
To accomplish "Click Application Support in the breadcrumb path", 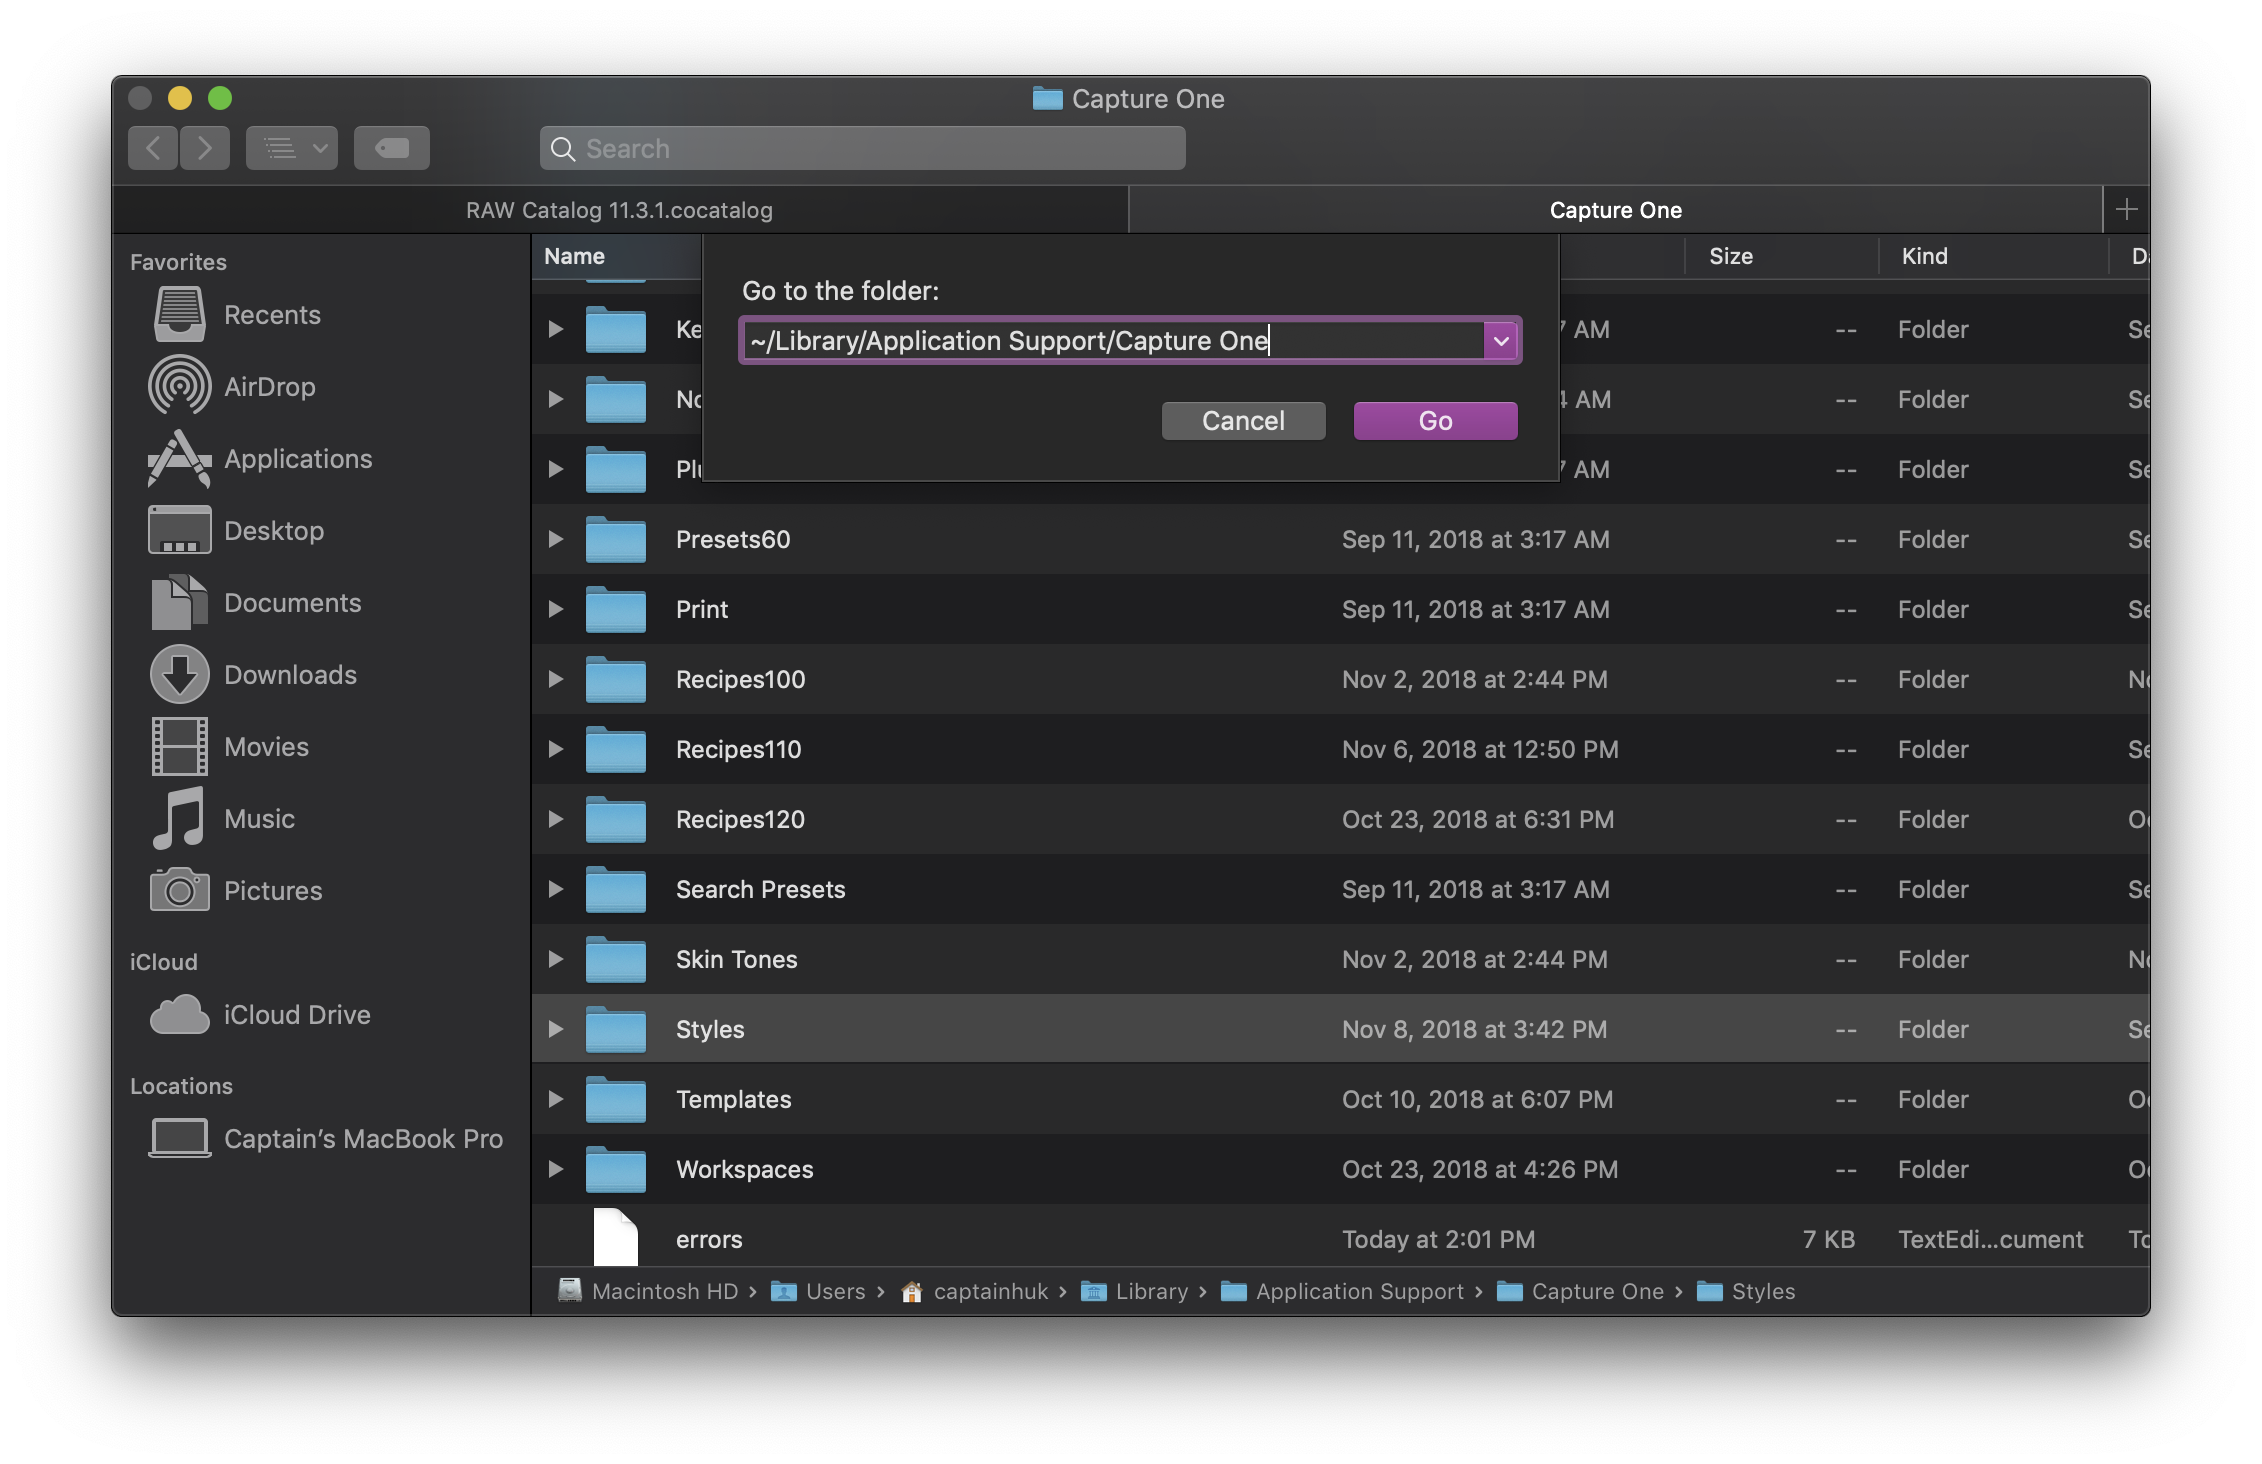I will click(1358, 1291).
